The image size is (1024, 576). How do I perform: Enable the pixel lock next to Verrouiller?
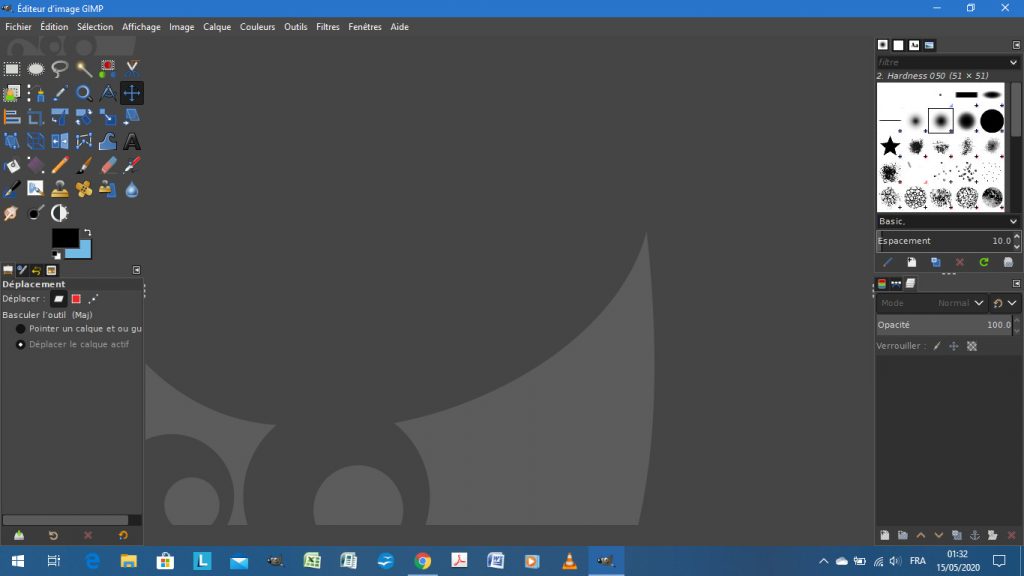click(x=935, y=345)
